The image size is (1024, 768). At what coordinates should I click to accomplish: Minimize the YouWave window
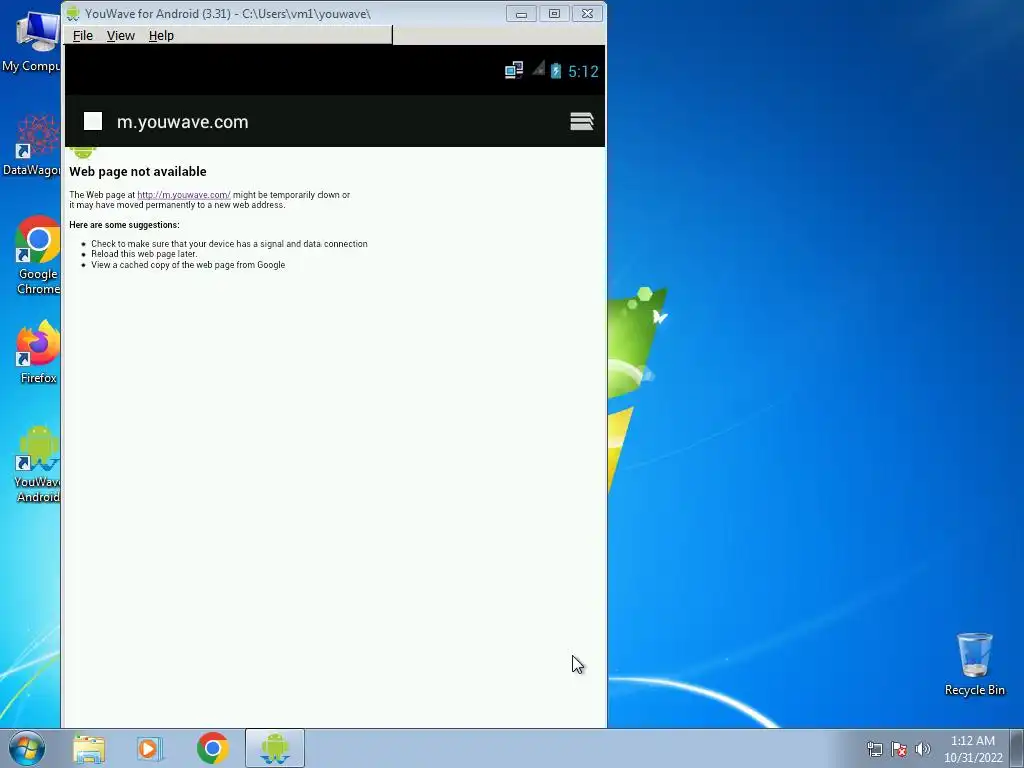click(x=521, y=14)
